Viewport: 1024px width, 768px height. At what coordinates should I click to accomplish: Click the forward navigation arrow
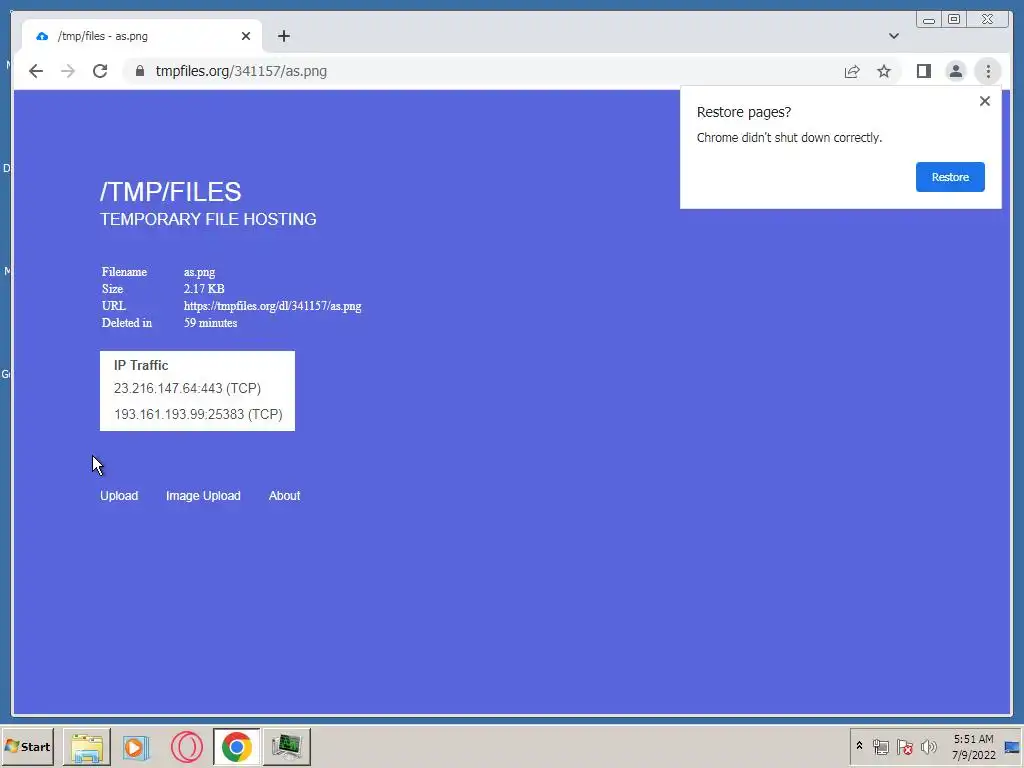68,71
